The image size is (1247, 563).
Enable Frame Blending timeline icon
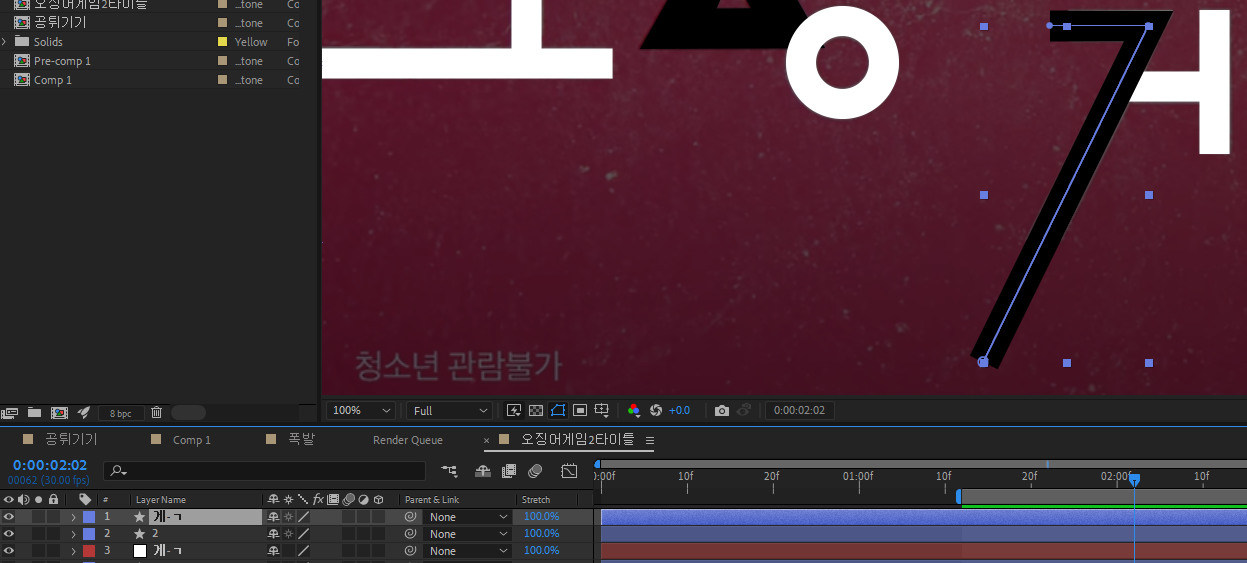[x=509, y=470]
